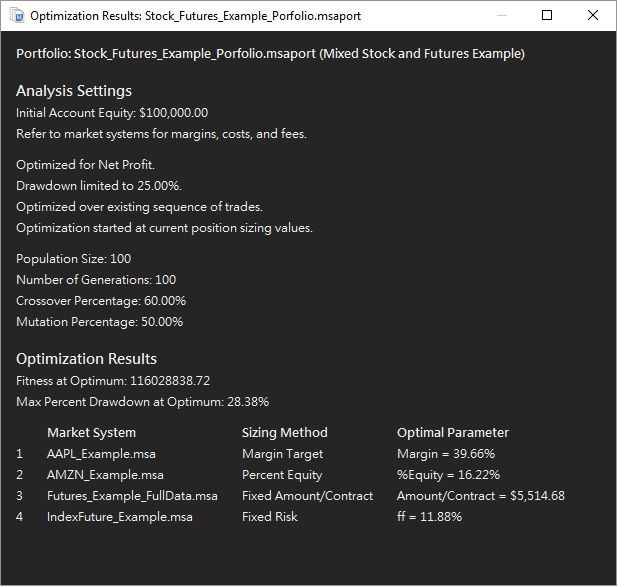
Task: Close the Optimization Results window
Action: [x=593, y=16]
